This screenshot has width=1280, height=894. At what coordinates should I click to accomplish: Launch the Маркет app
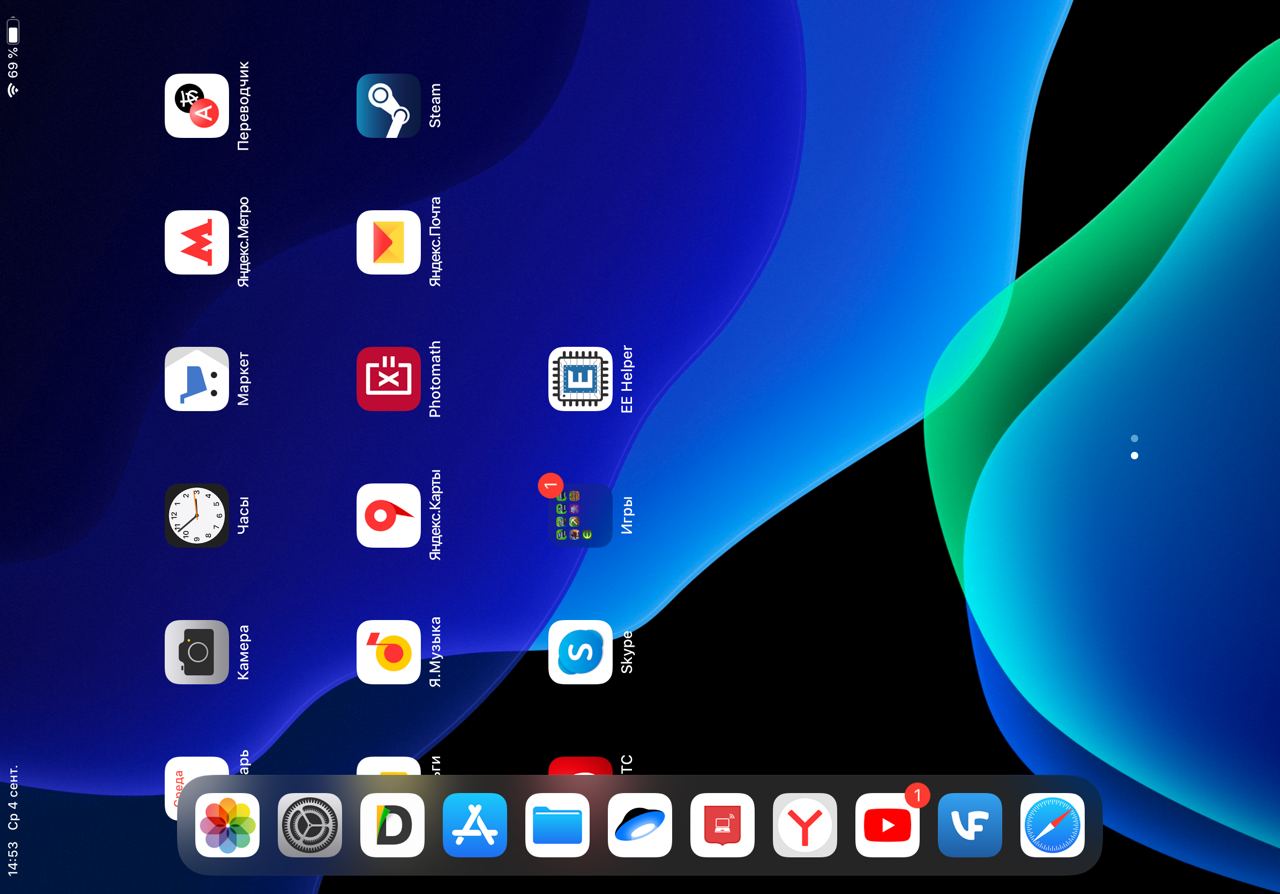pos(197,379)
